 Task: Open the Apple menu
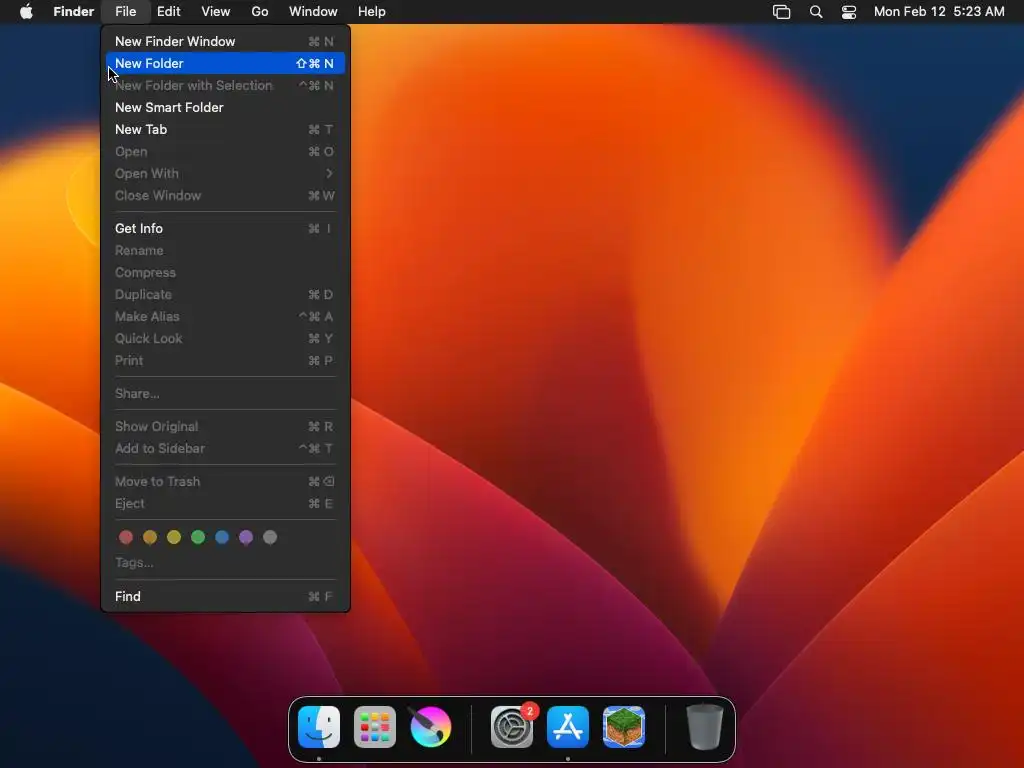point(26,11)
